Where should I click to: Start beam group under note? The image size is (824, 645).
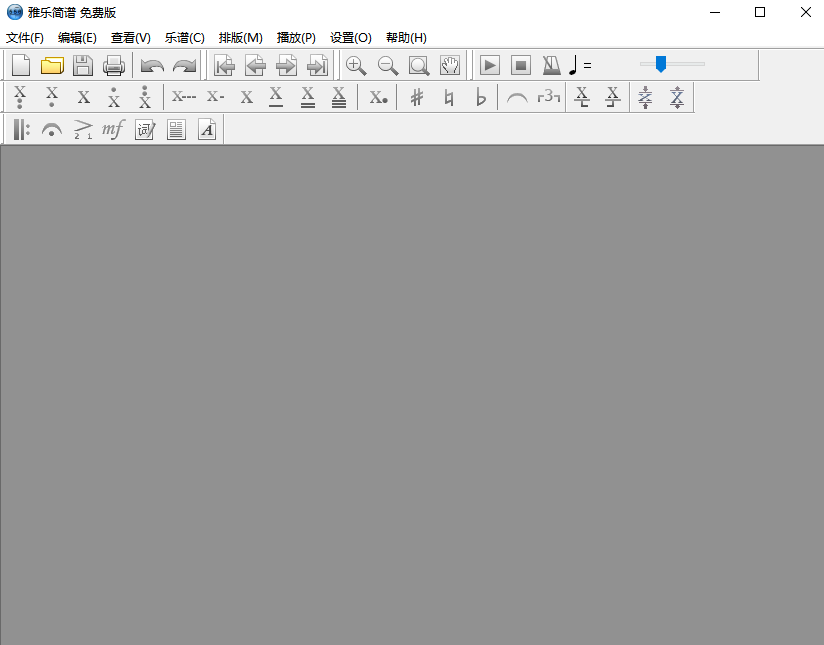[x=582, y=97]
